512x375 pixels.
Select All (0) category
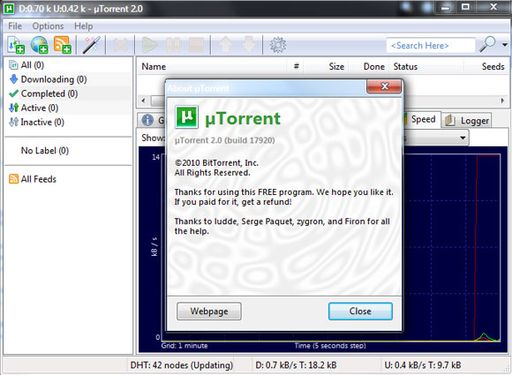(x=32, y=65)
